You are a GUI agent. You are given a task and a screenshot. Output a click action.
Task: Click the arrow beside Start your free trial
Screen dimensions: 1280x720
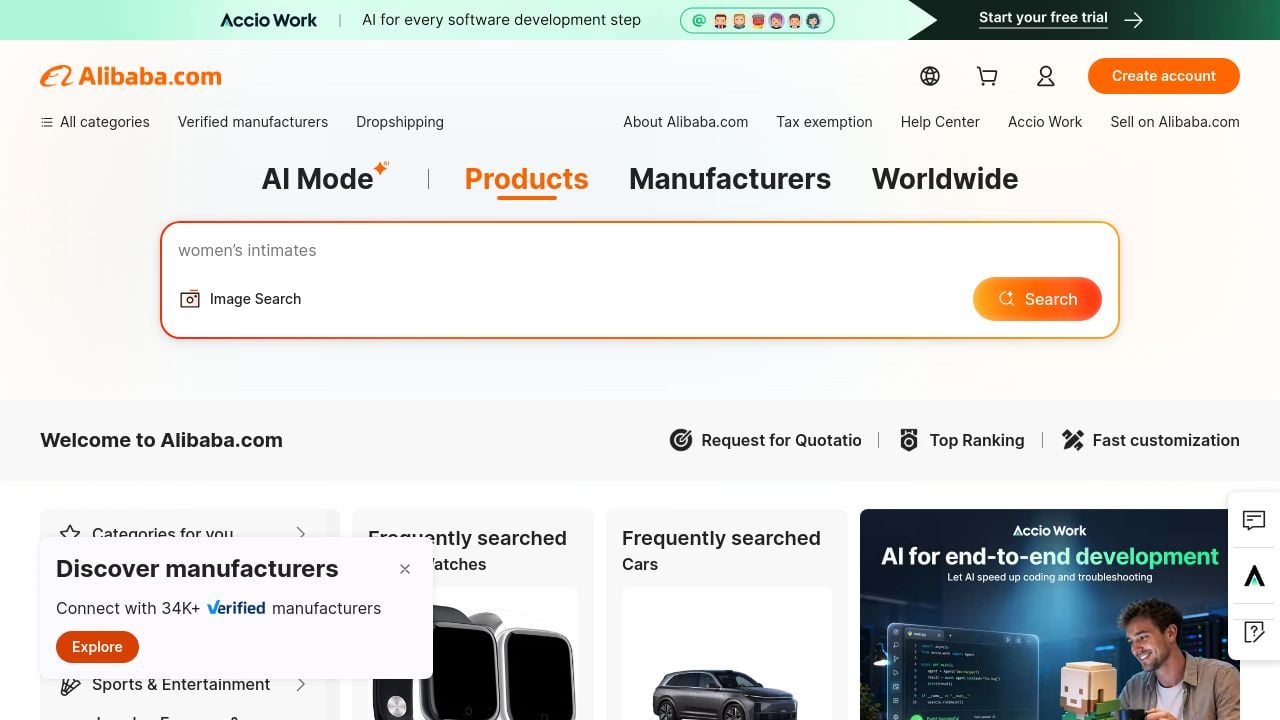pos(1133,20)
